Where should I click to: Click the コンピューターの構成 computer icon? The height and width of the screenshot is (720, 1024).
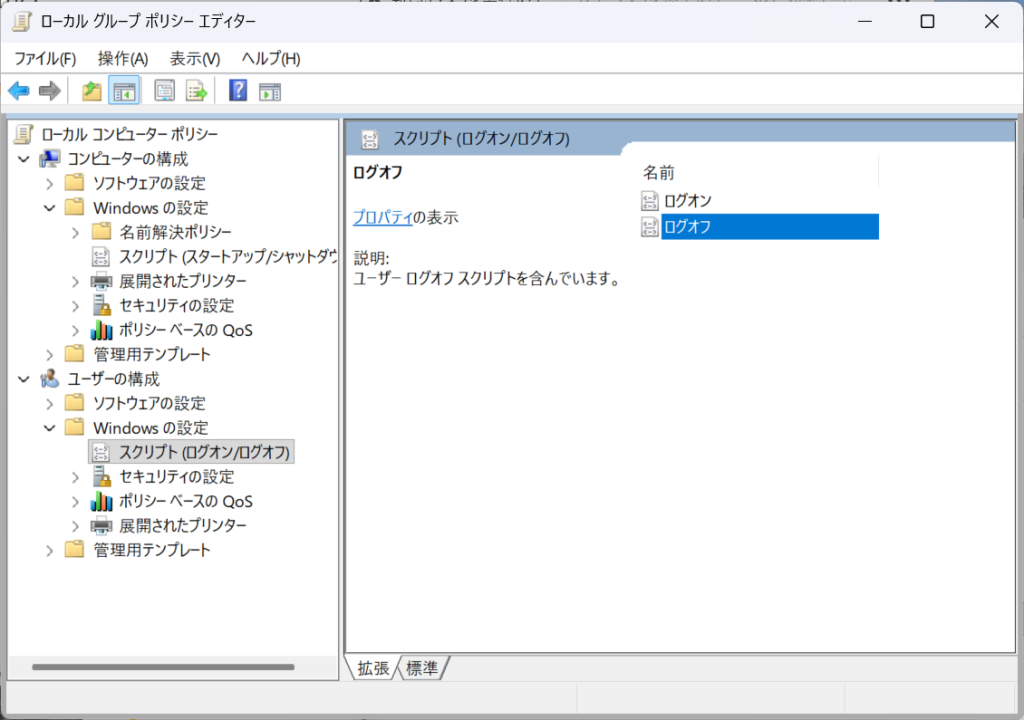click(x=50, y=158)
